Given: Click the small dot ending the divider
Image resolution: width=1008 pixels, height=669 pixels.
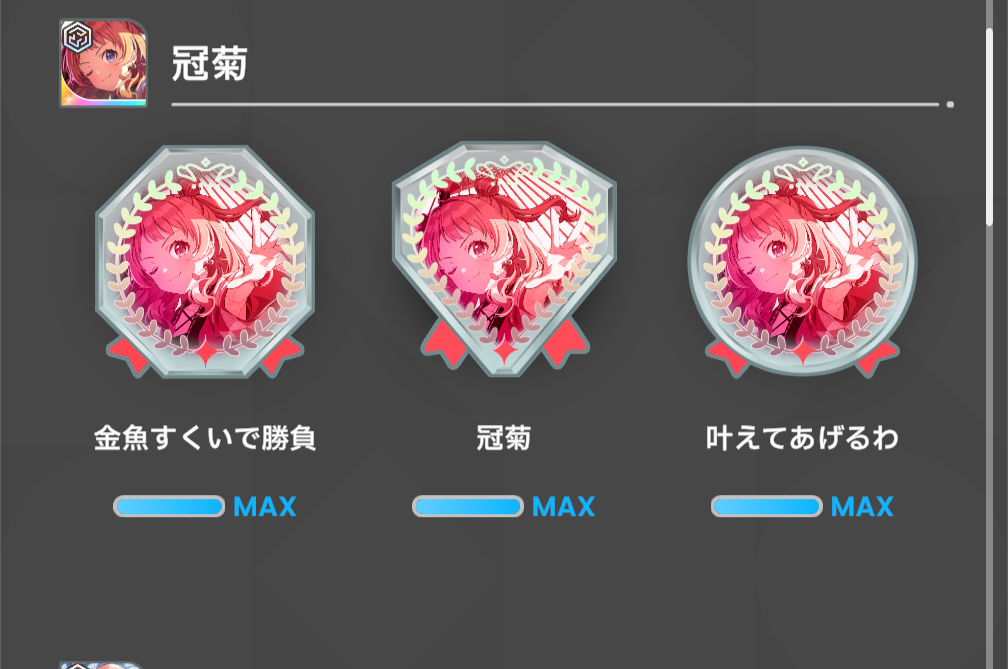Looking at the screenshot, I should click(950, 104).
